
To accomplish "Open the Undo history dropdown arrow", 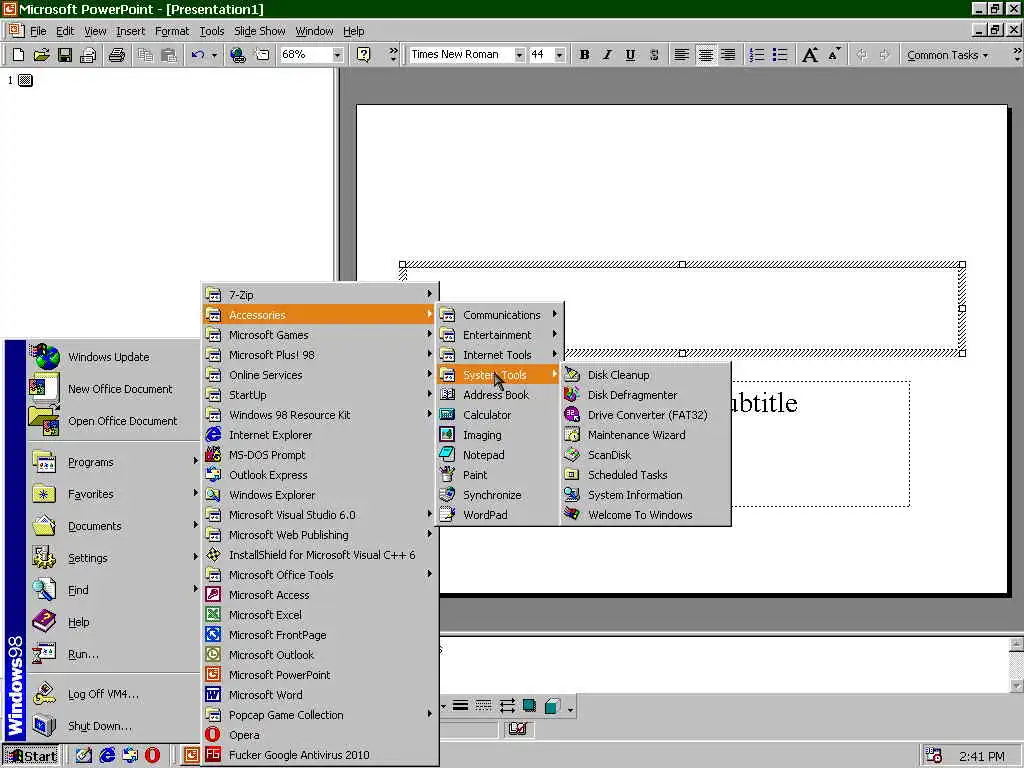I will pyautogui.click(x=214, y=55).
